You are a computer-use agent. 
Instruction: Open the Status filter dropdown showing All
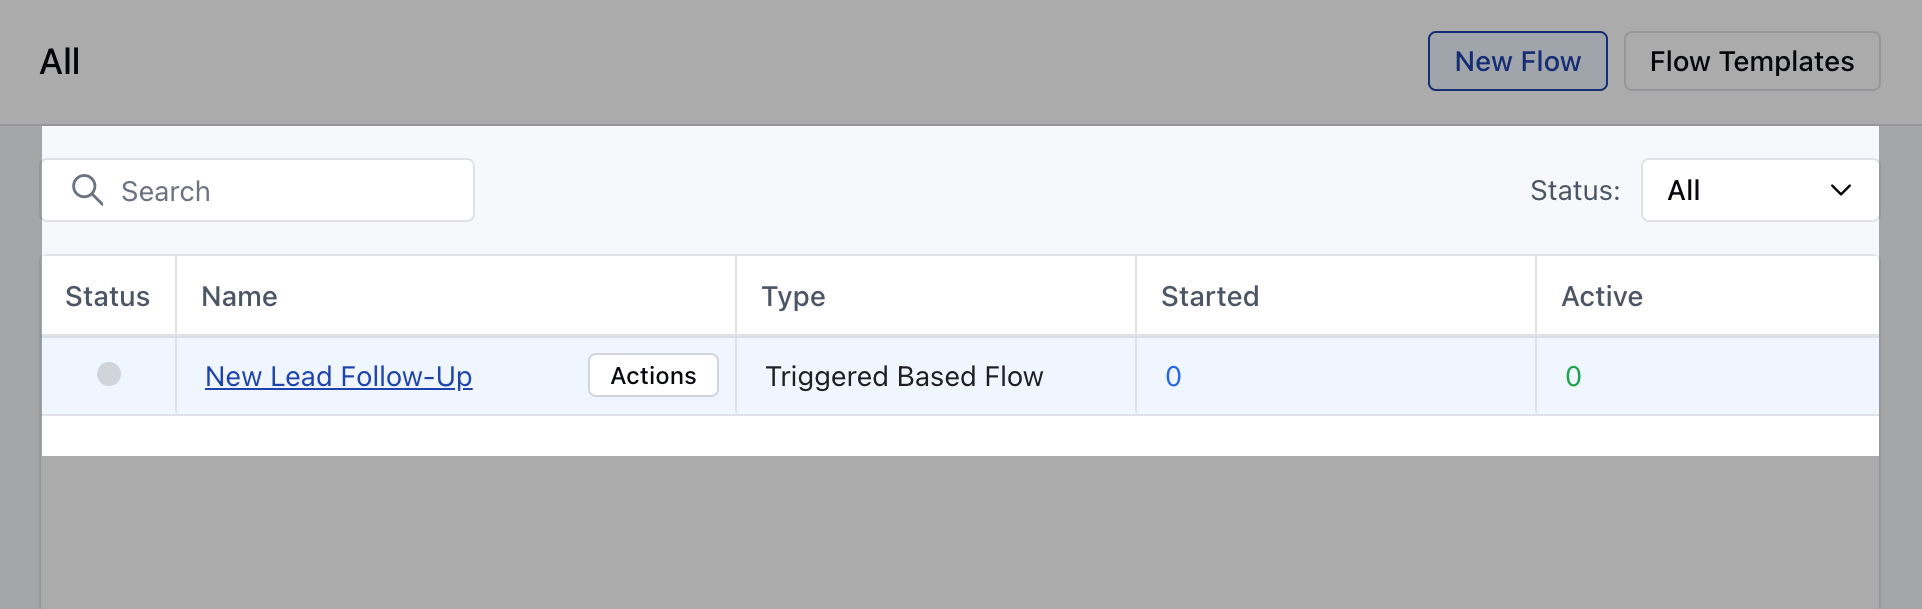coord(1760,190)
